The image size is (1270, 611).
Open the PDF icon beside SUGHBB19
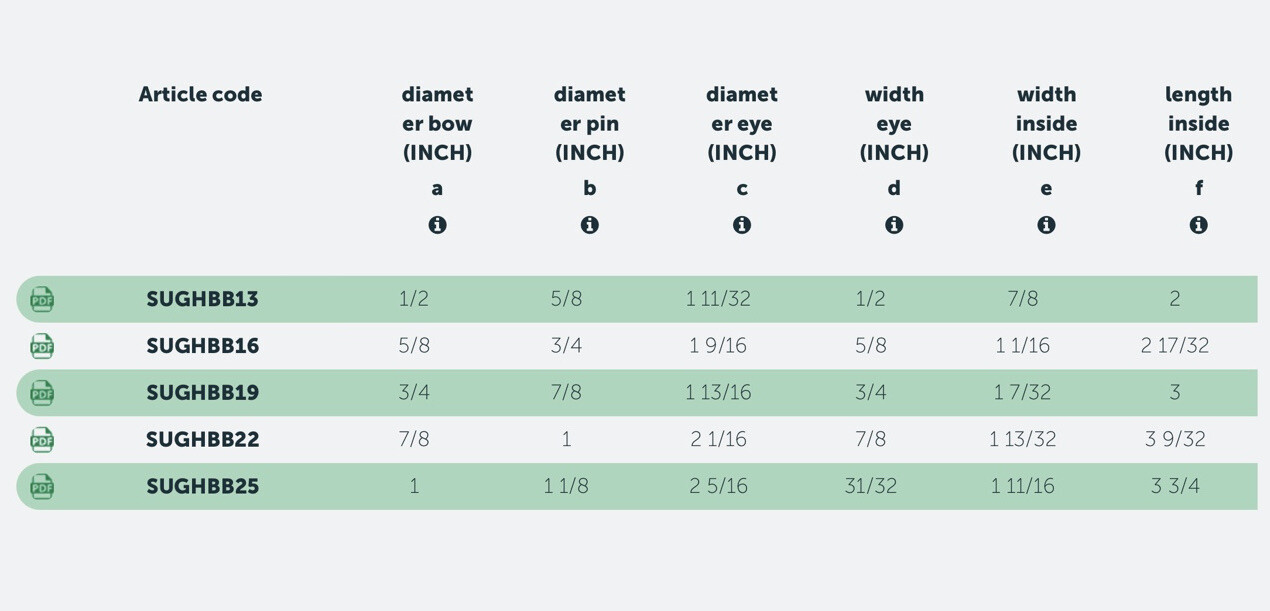tap(42, 393)
